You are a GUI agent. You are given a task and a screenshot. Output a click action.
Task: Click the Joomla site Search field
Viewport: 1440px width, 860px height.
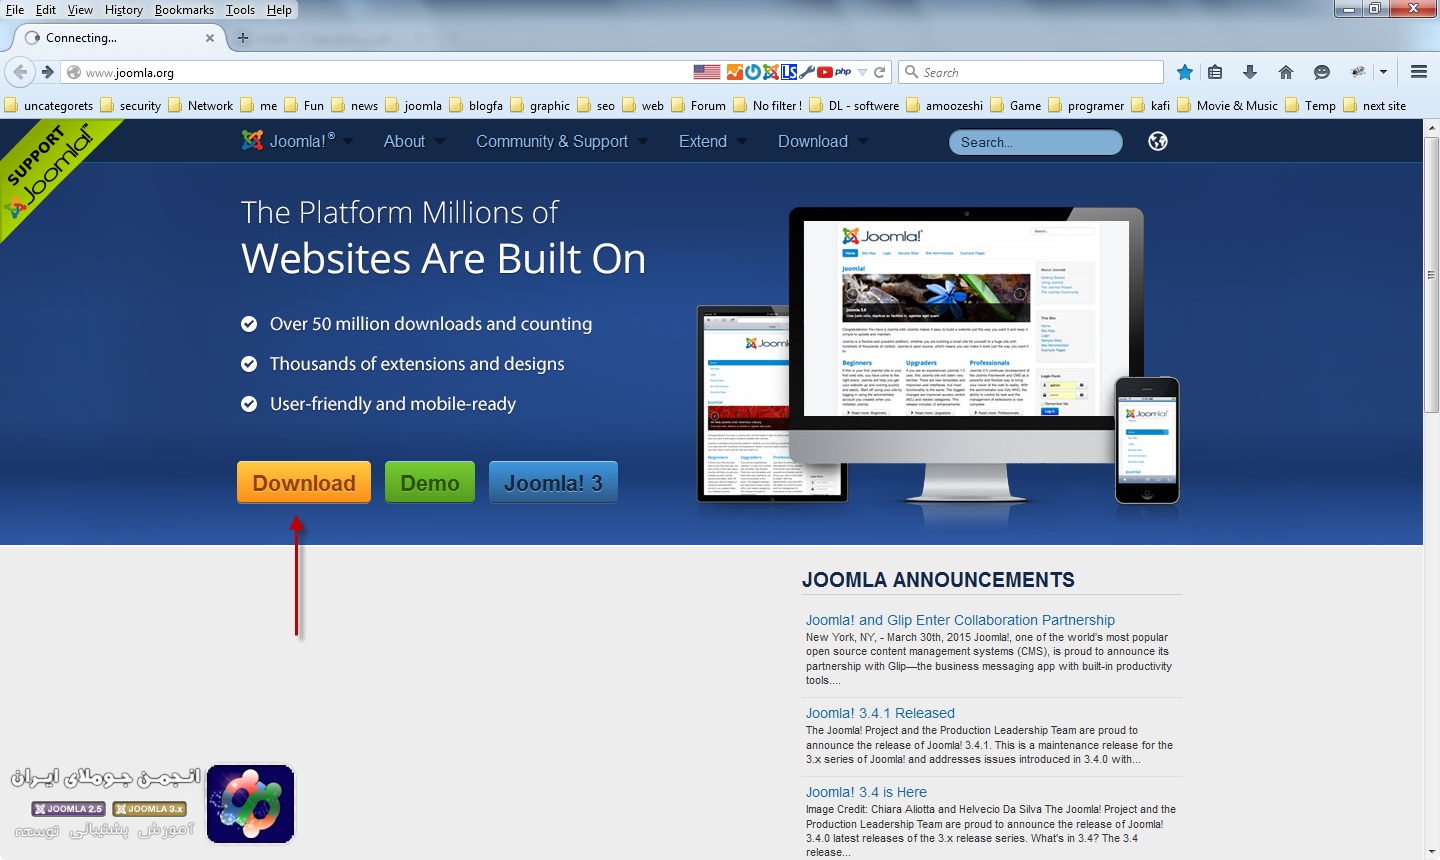(x=1035, y=142)
